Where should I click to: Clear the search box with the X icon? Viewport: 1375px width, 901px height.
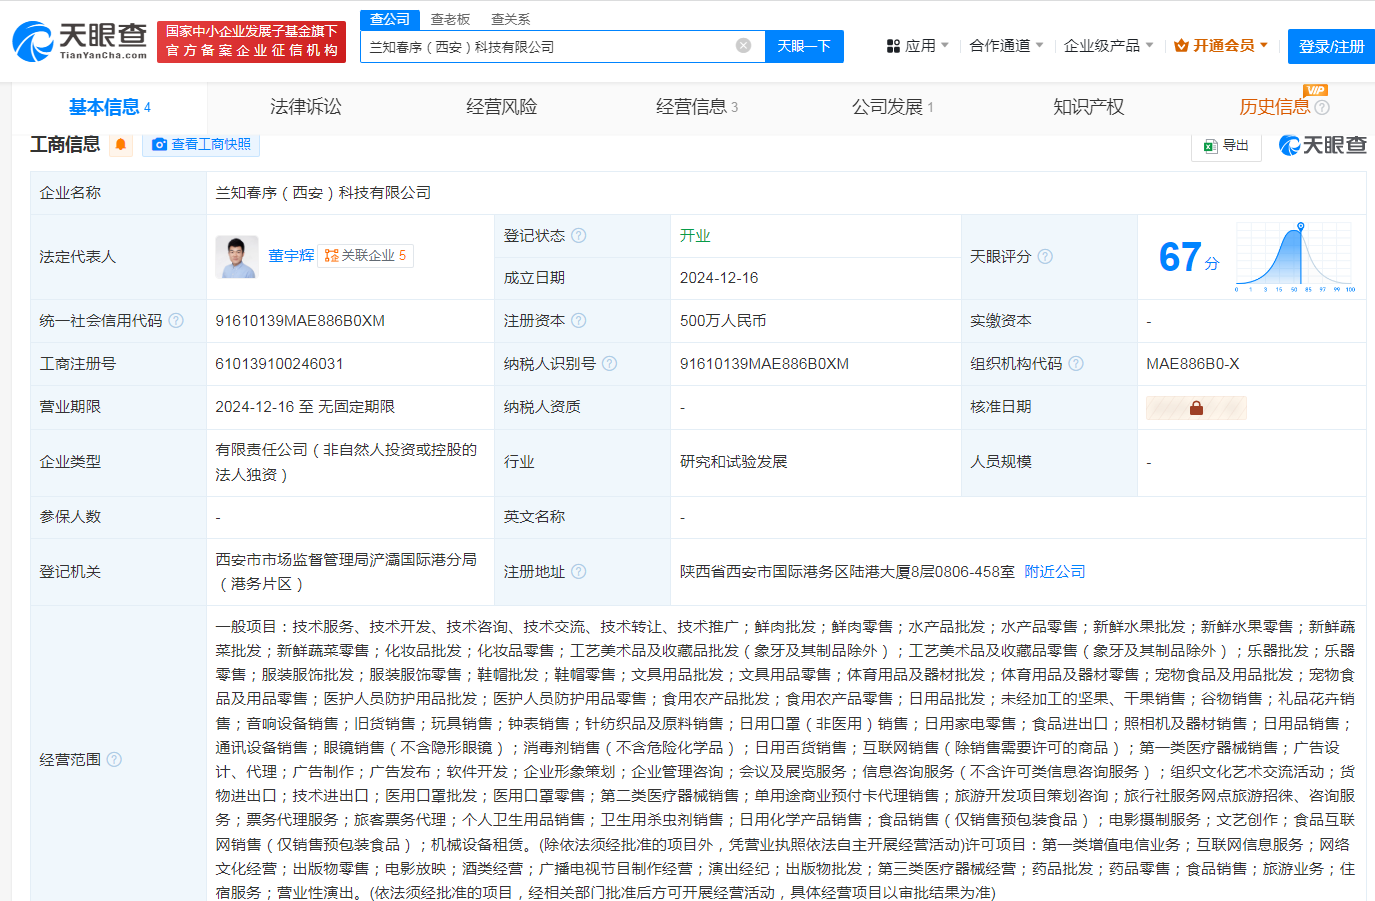pos(743,46)
